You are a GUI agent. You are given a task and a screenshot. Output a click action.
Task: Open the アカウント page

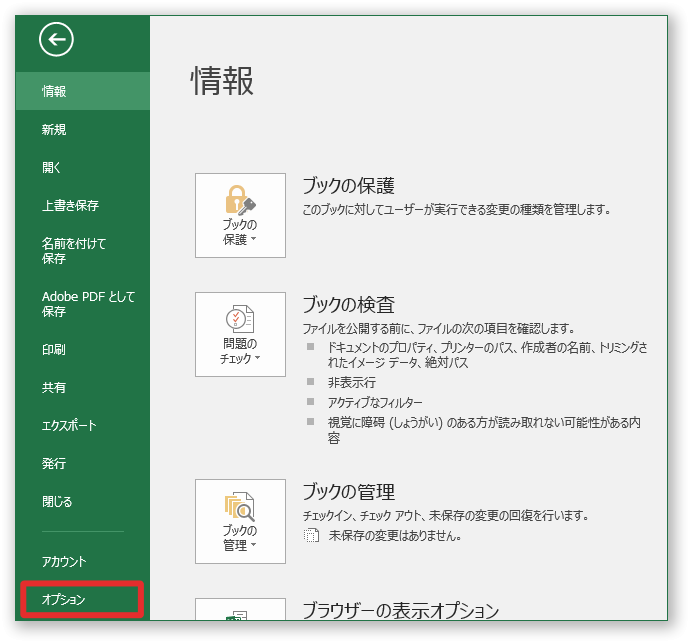point(83,562)
